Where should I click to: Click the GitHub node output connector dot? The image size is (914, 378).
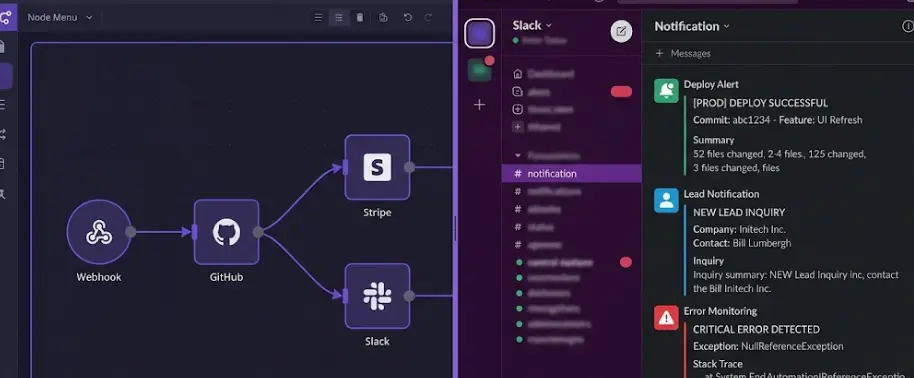coord(258,232)
